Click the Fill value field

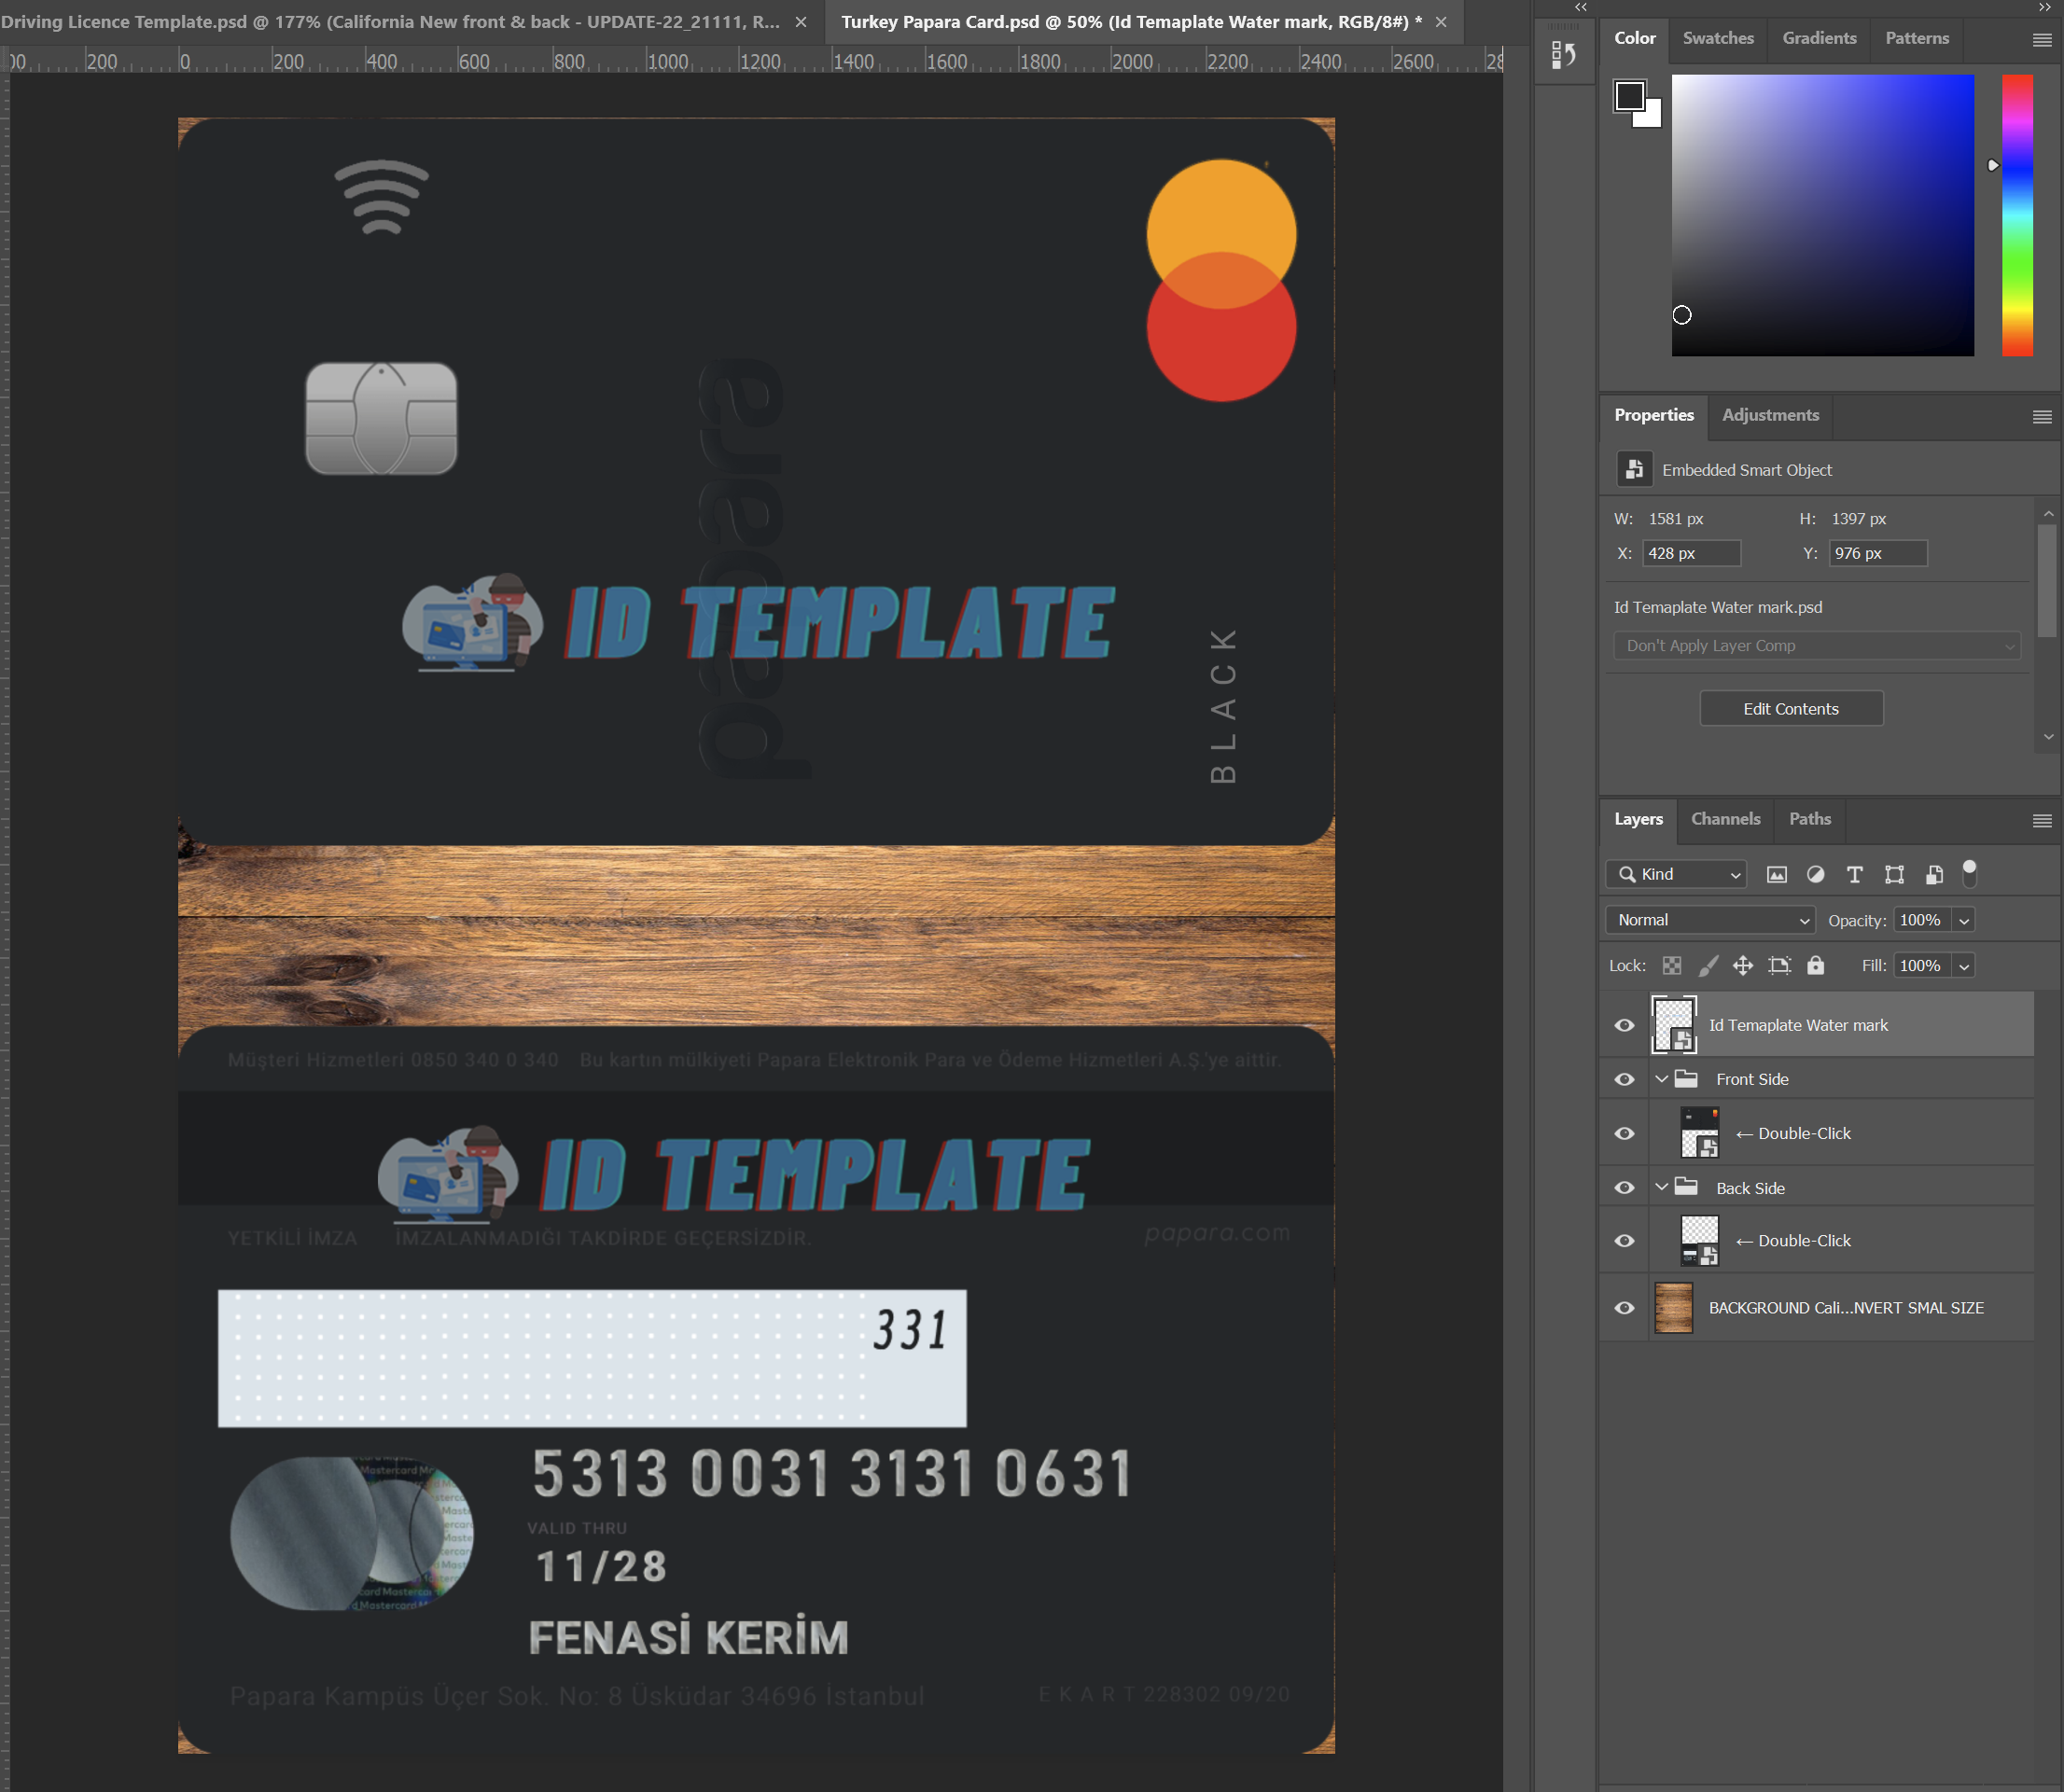(1921, 966)
